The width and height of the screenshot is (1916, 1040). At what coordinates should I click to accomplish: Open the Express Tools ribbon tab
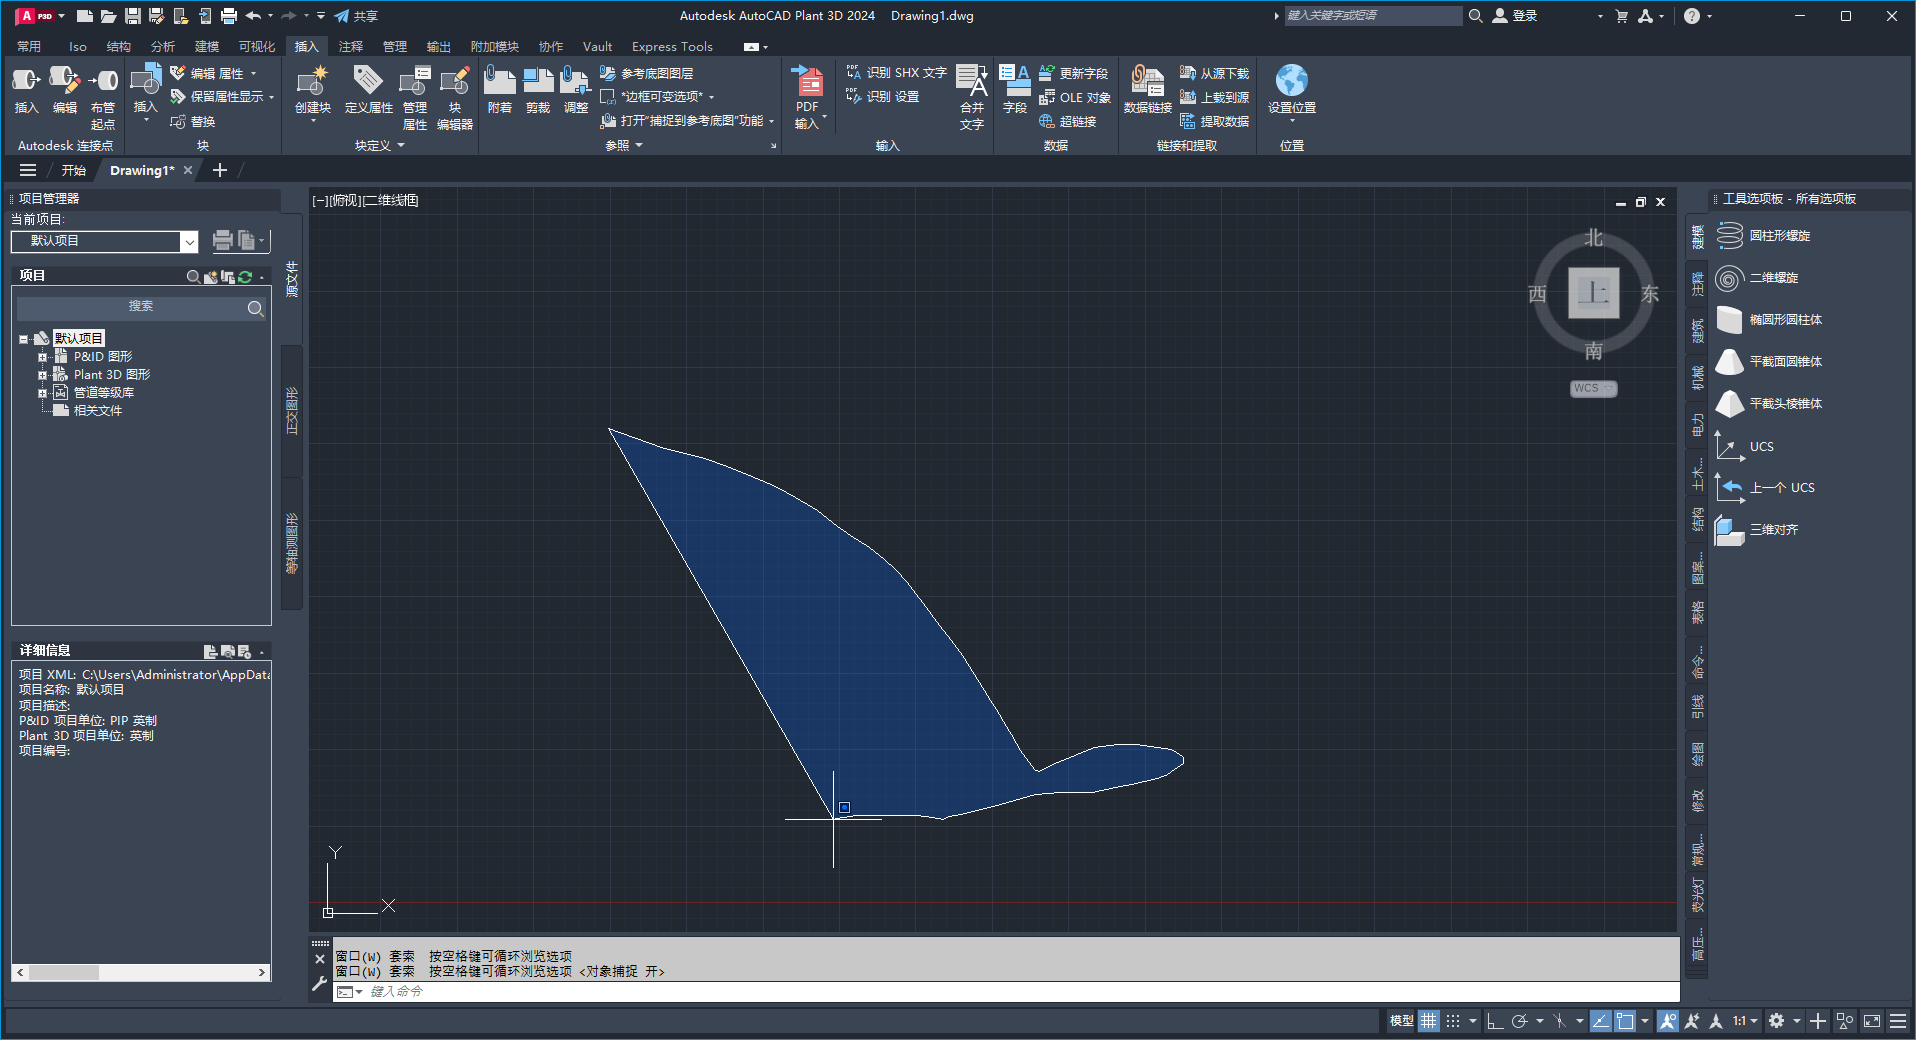(672, 46)
